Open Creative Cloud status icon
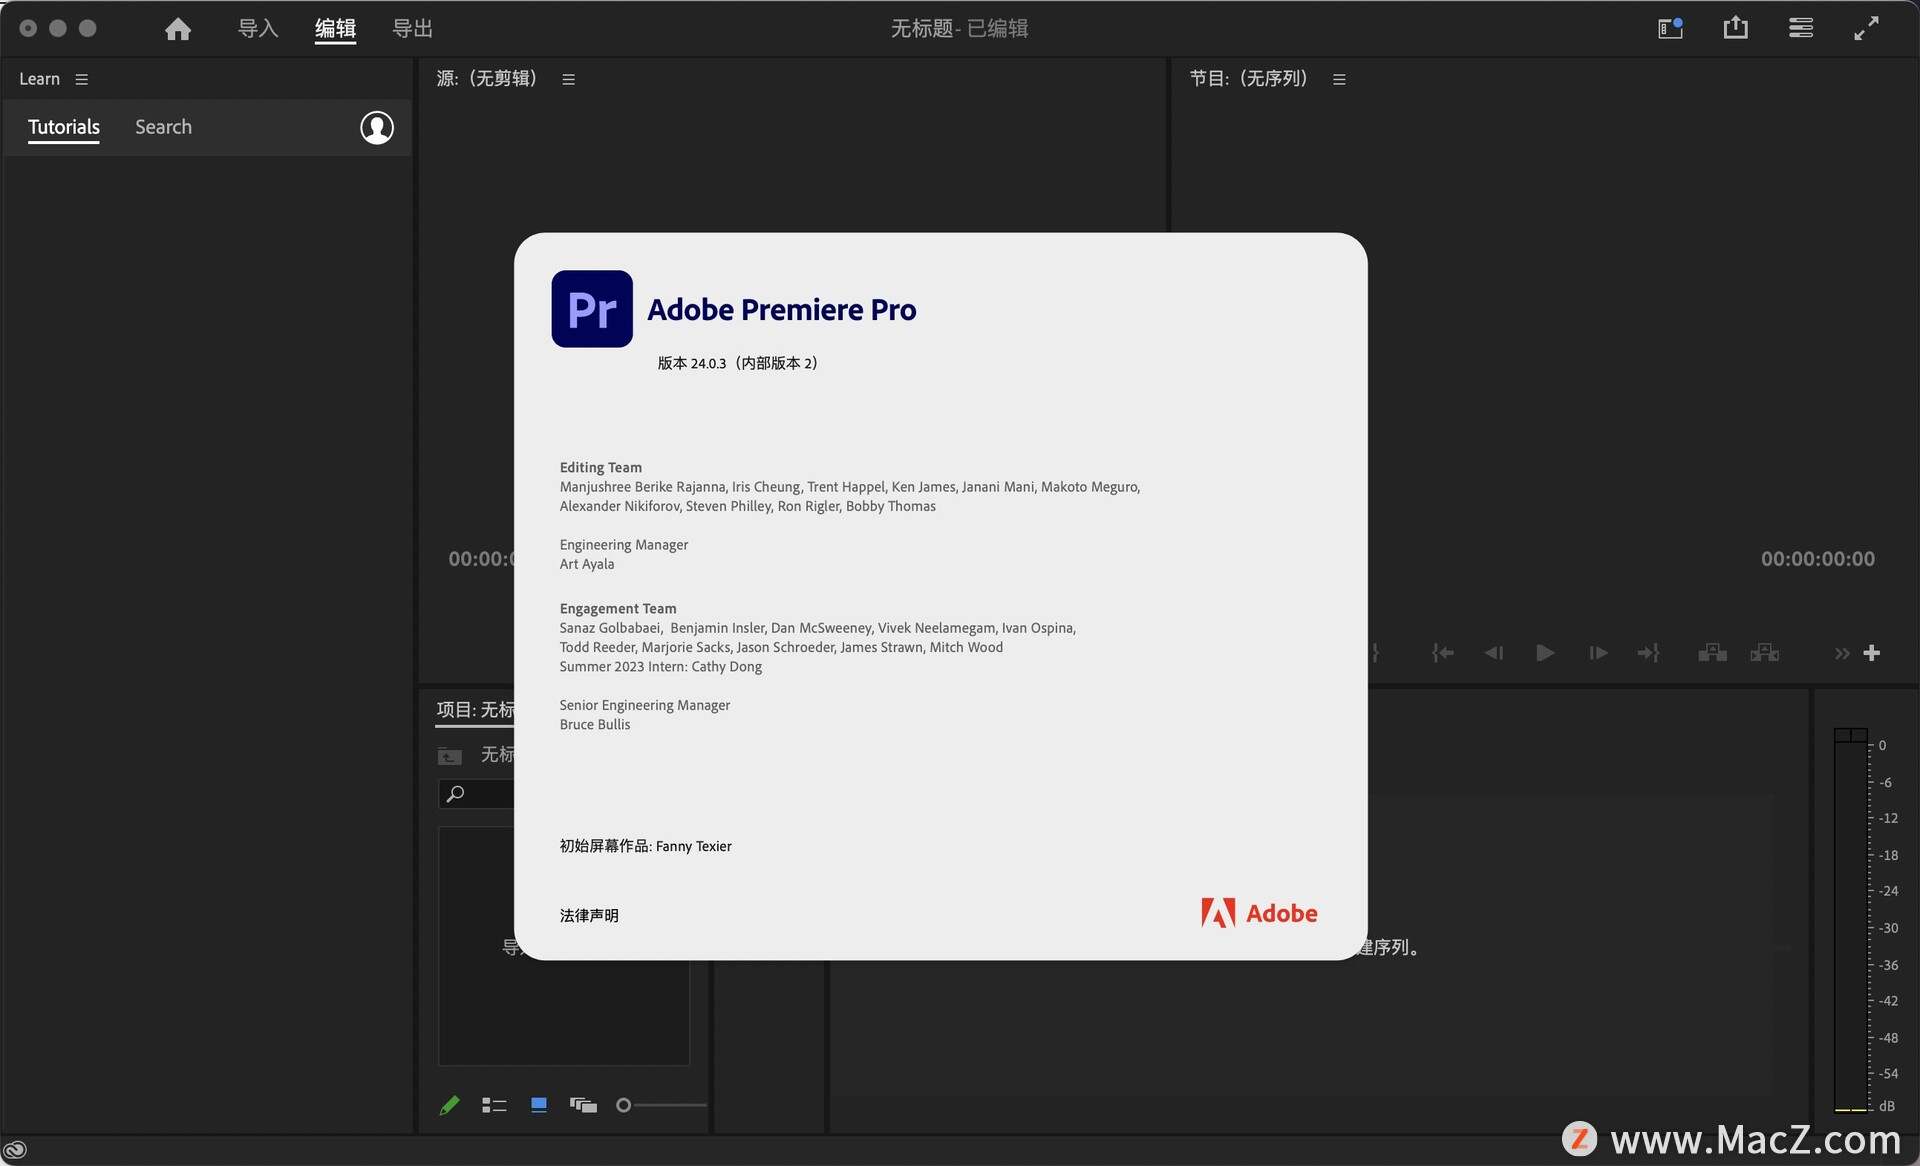Image resolution: width=1920 pixels, height=1166 pixels. click(15, 1150)
